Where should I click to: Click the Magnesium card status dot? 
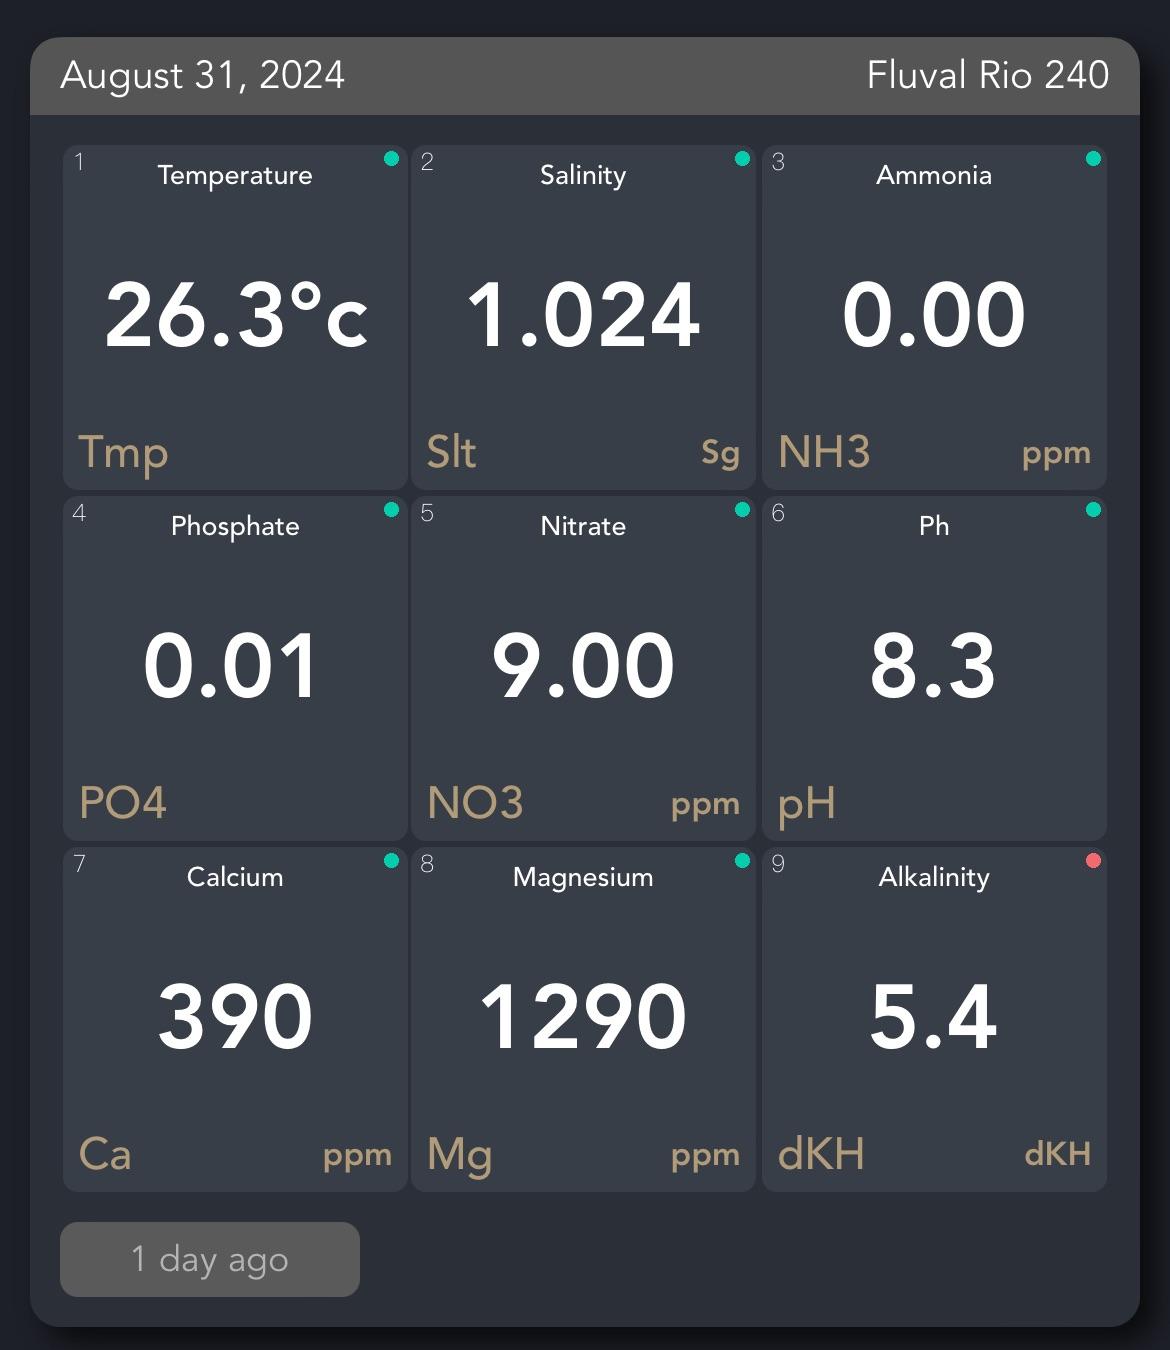[x=741, y=858]
